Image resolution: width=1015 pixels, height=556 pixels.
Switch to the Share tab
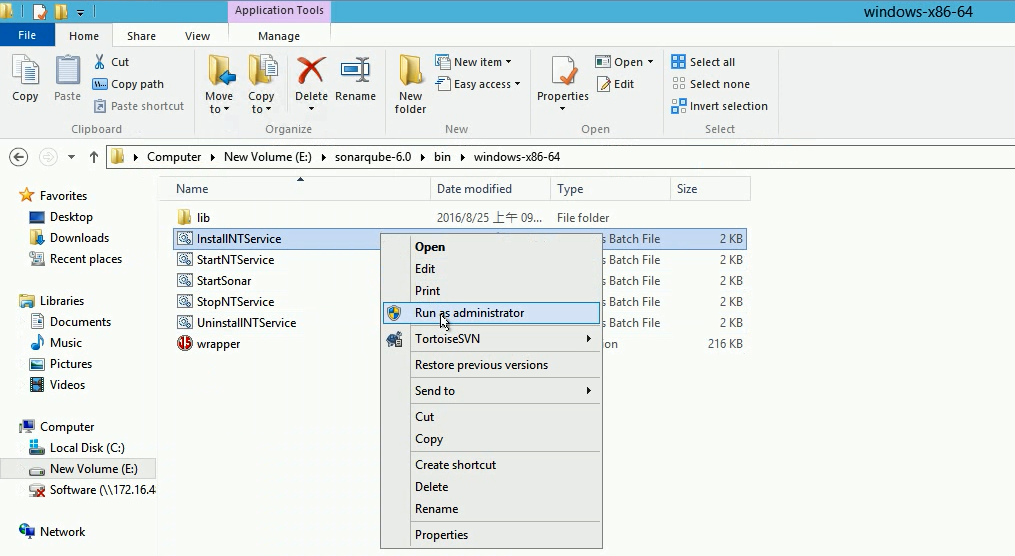tap(141, 36)
